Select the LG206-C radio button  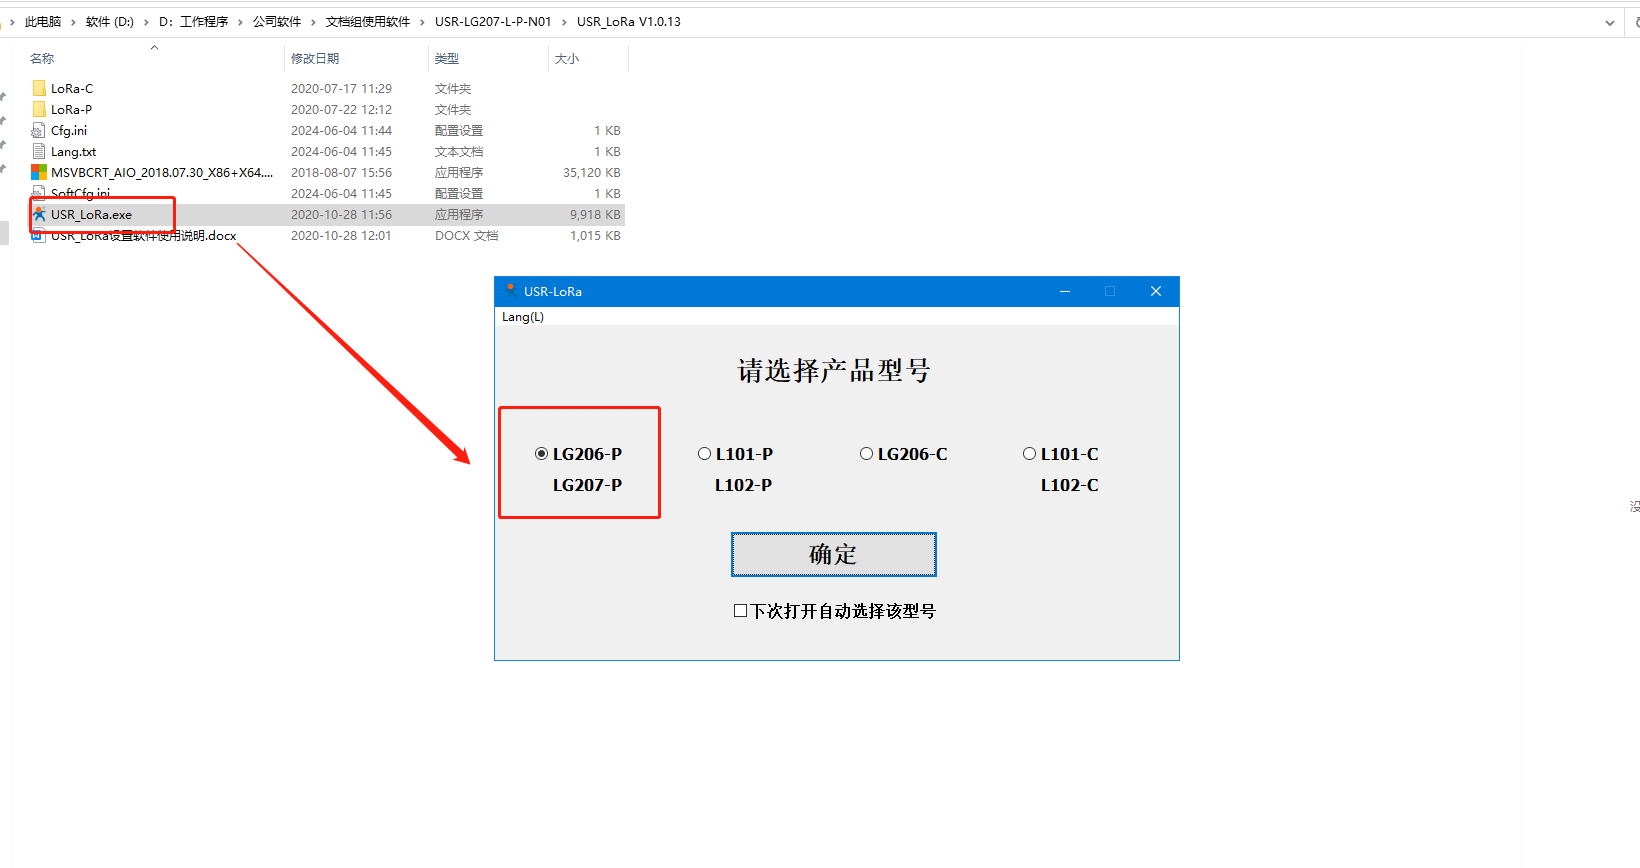(x=866, y=454)
